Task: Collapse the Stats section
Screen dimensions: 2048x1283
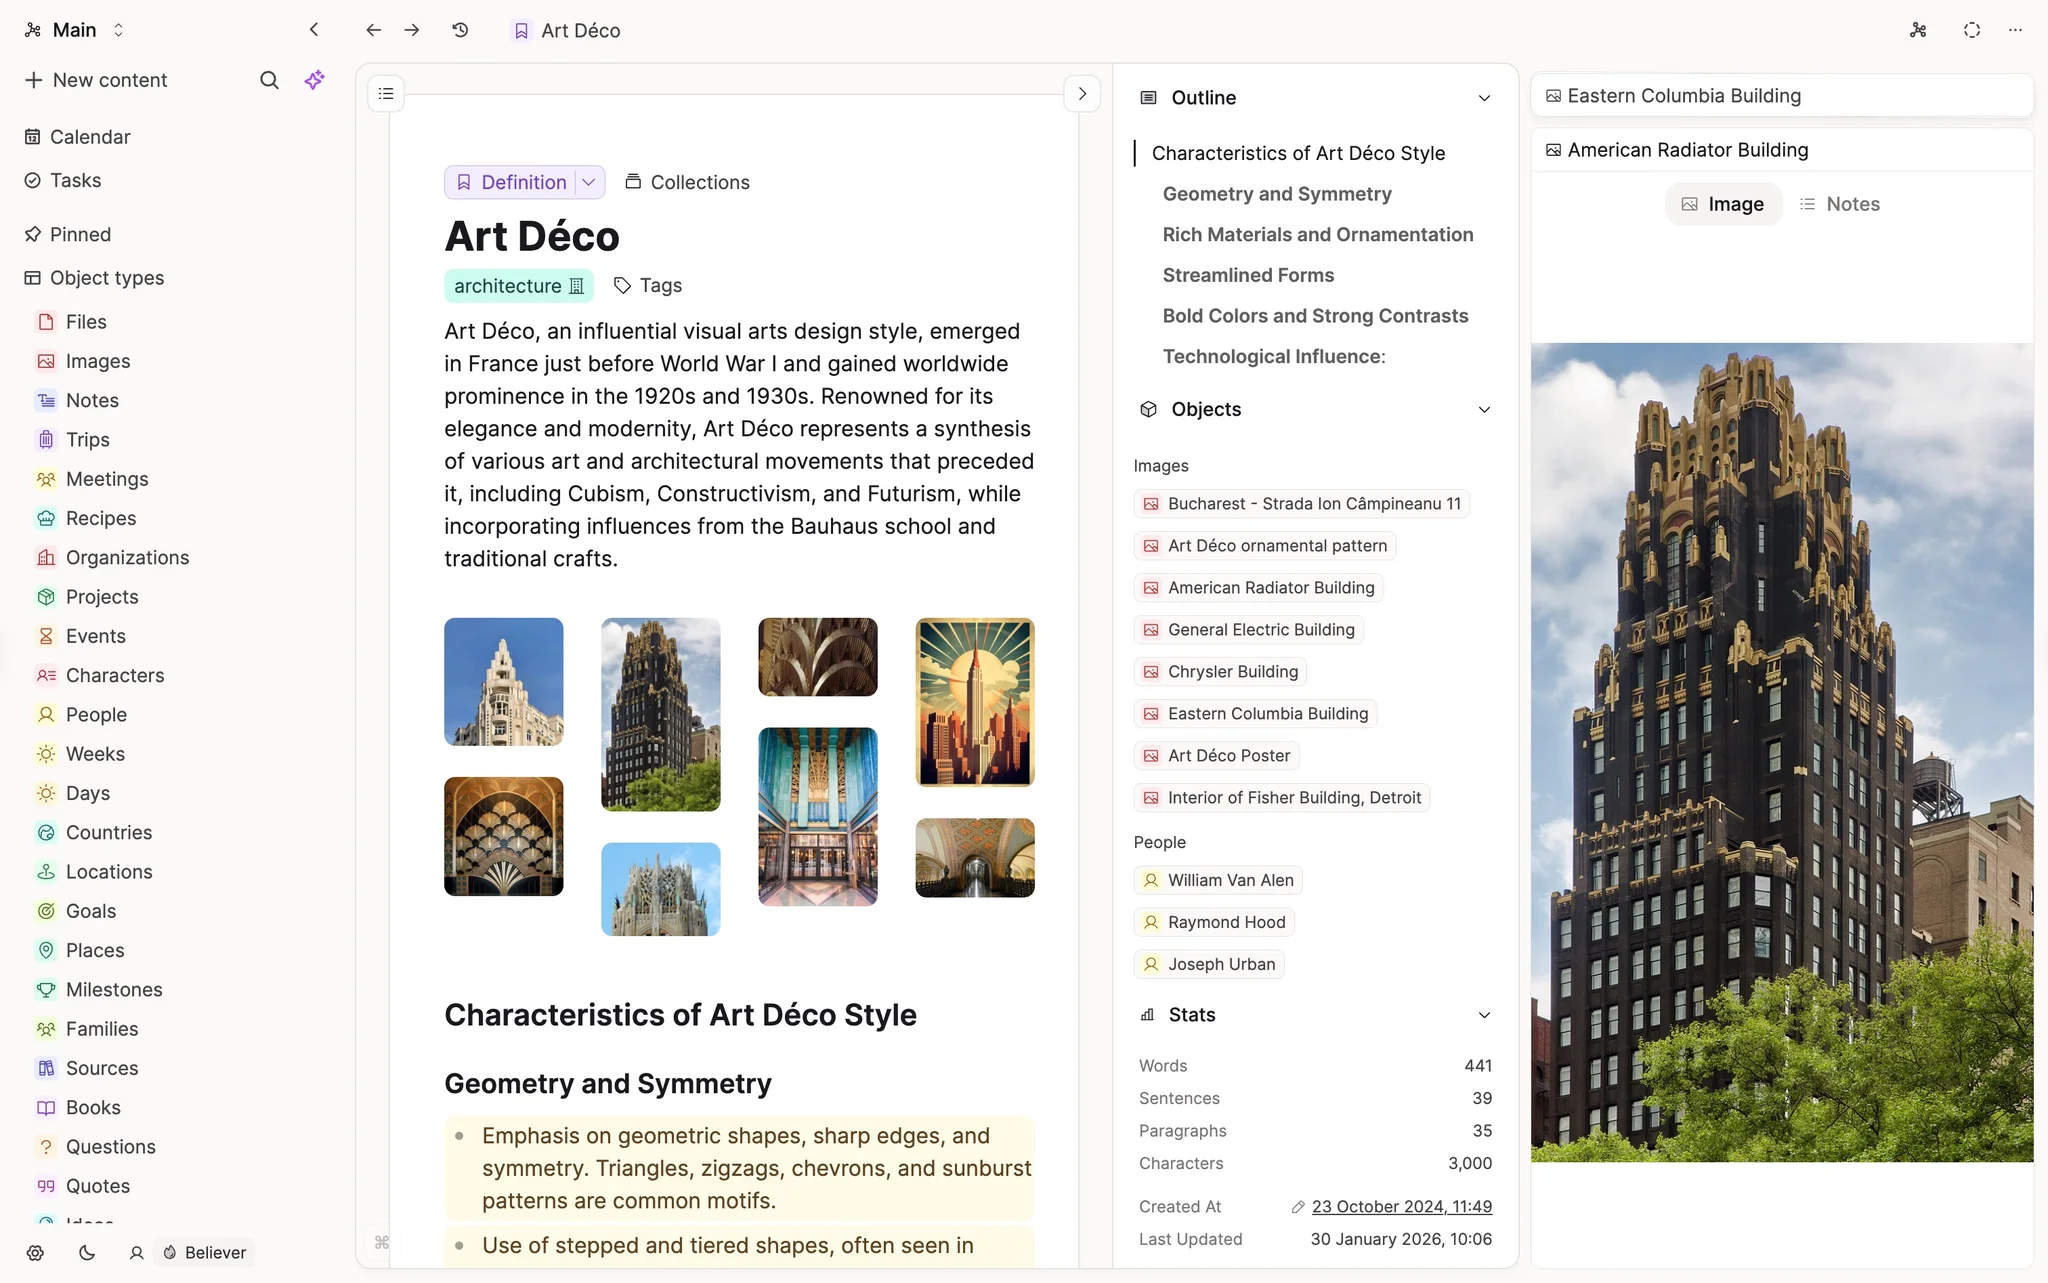Action: click(1484, 1014)
